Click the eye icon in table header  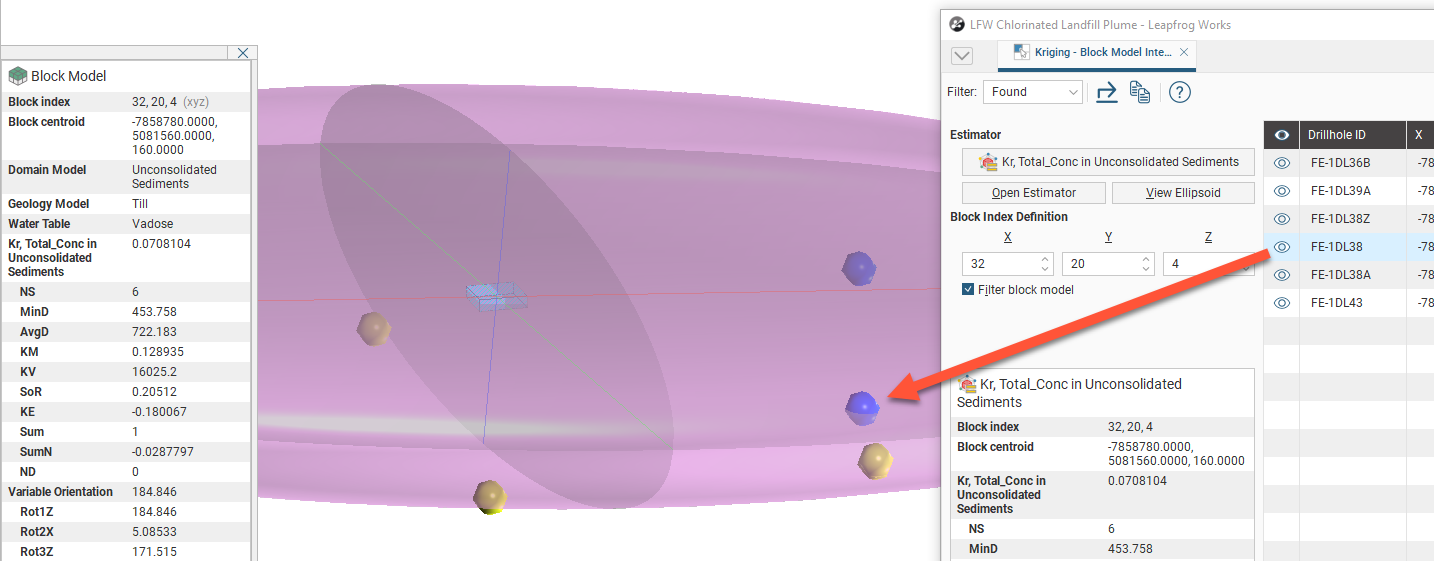click(x=1281, y=135)
